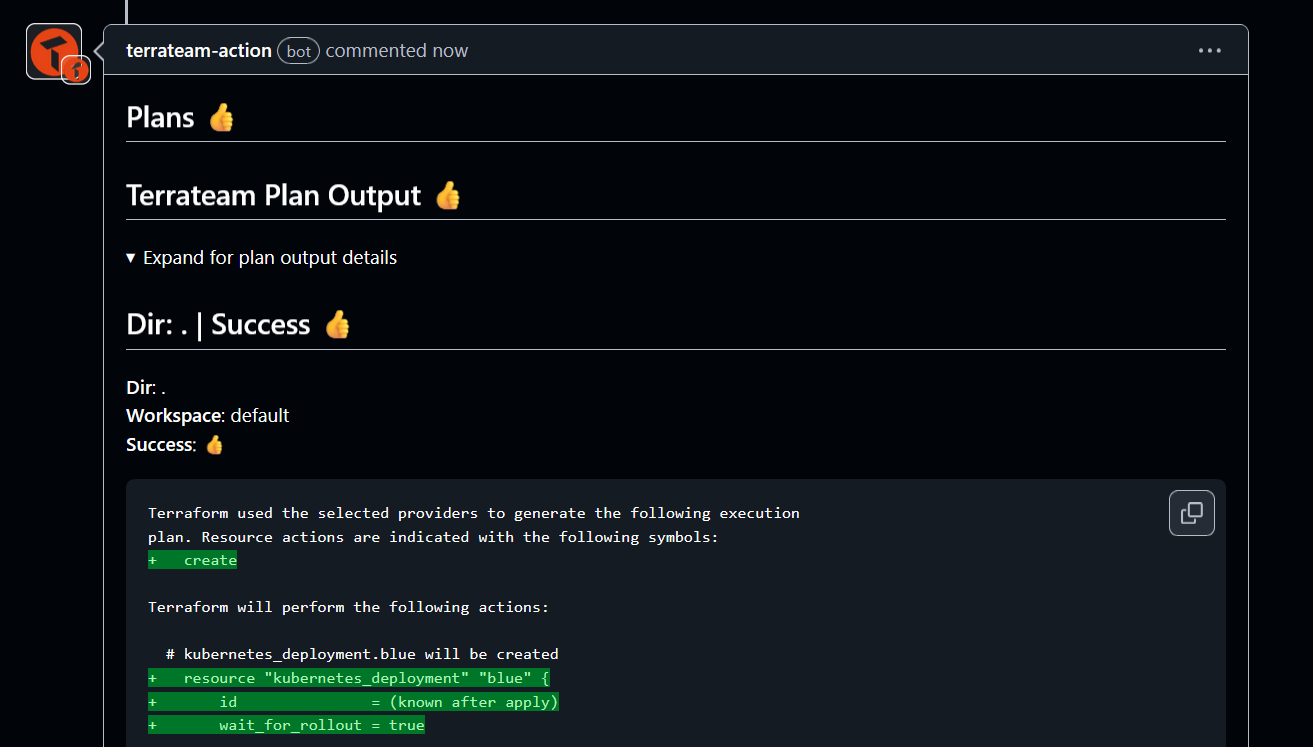Click the resource "kubernetes_deployment" "blue" line
1313x747 pixels.
coord(349,678)
